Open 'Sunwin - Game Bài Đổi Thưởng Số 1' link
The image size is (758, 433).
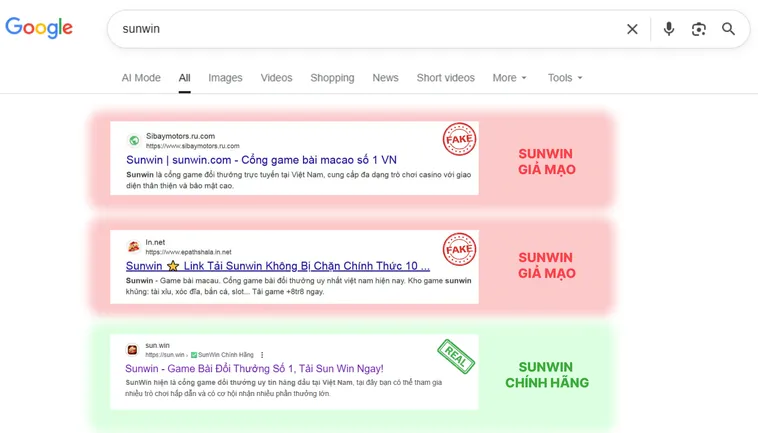(x=254, y=369)
